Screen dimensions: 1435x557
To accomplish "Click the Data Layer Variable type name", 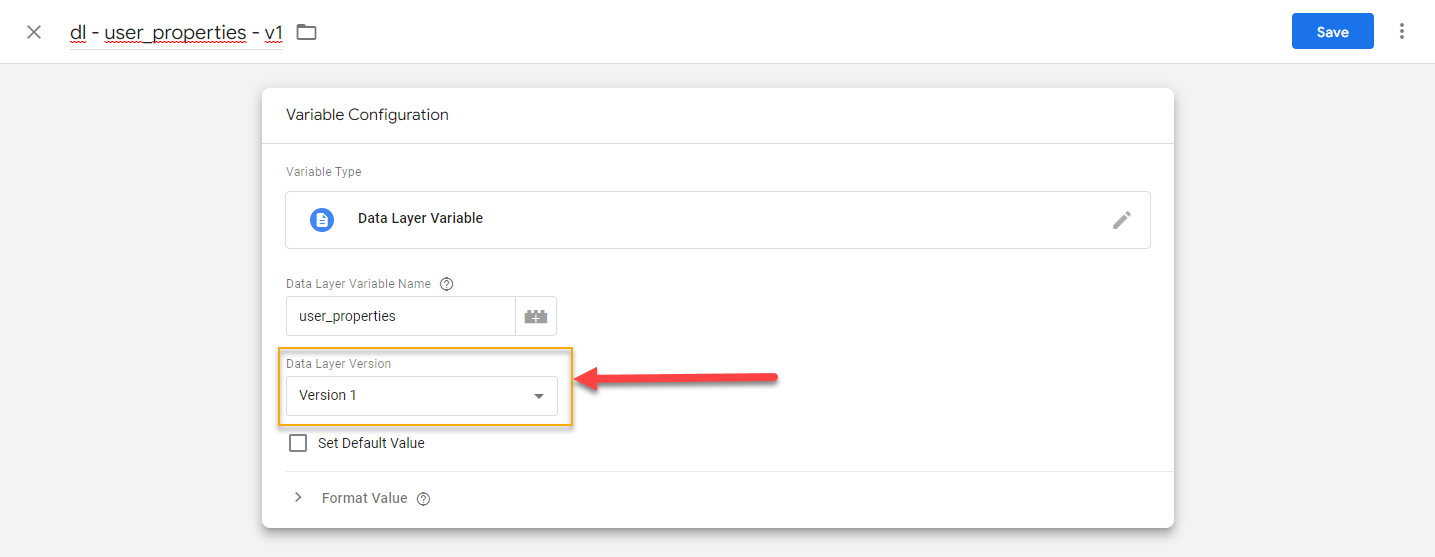I will [x=420, y=218].
